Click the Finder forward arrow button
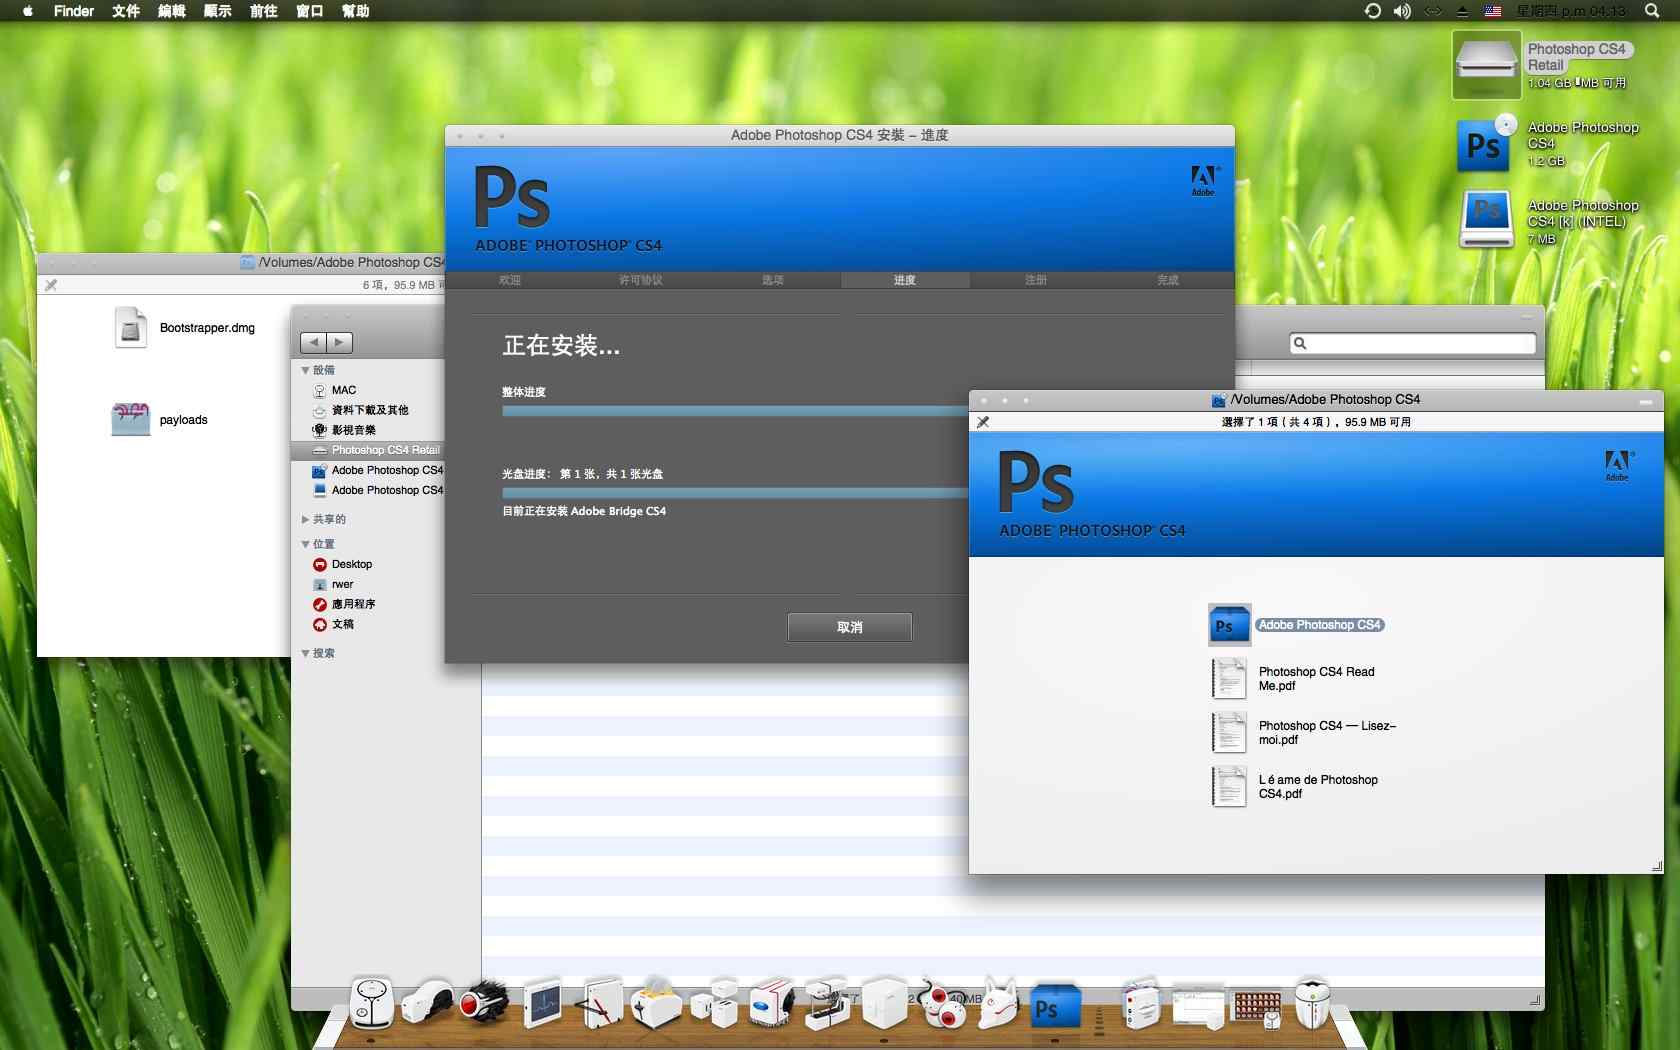The image size is (1680, 1050). (340, 343)
